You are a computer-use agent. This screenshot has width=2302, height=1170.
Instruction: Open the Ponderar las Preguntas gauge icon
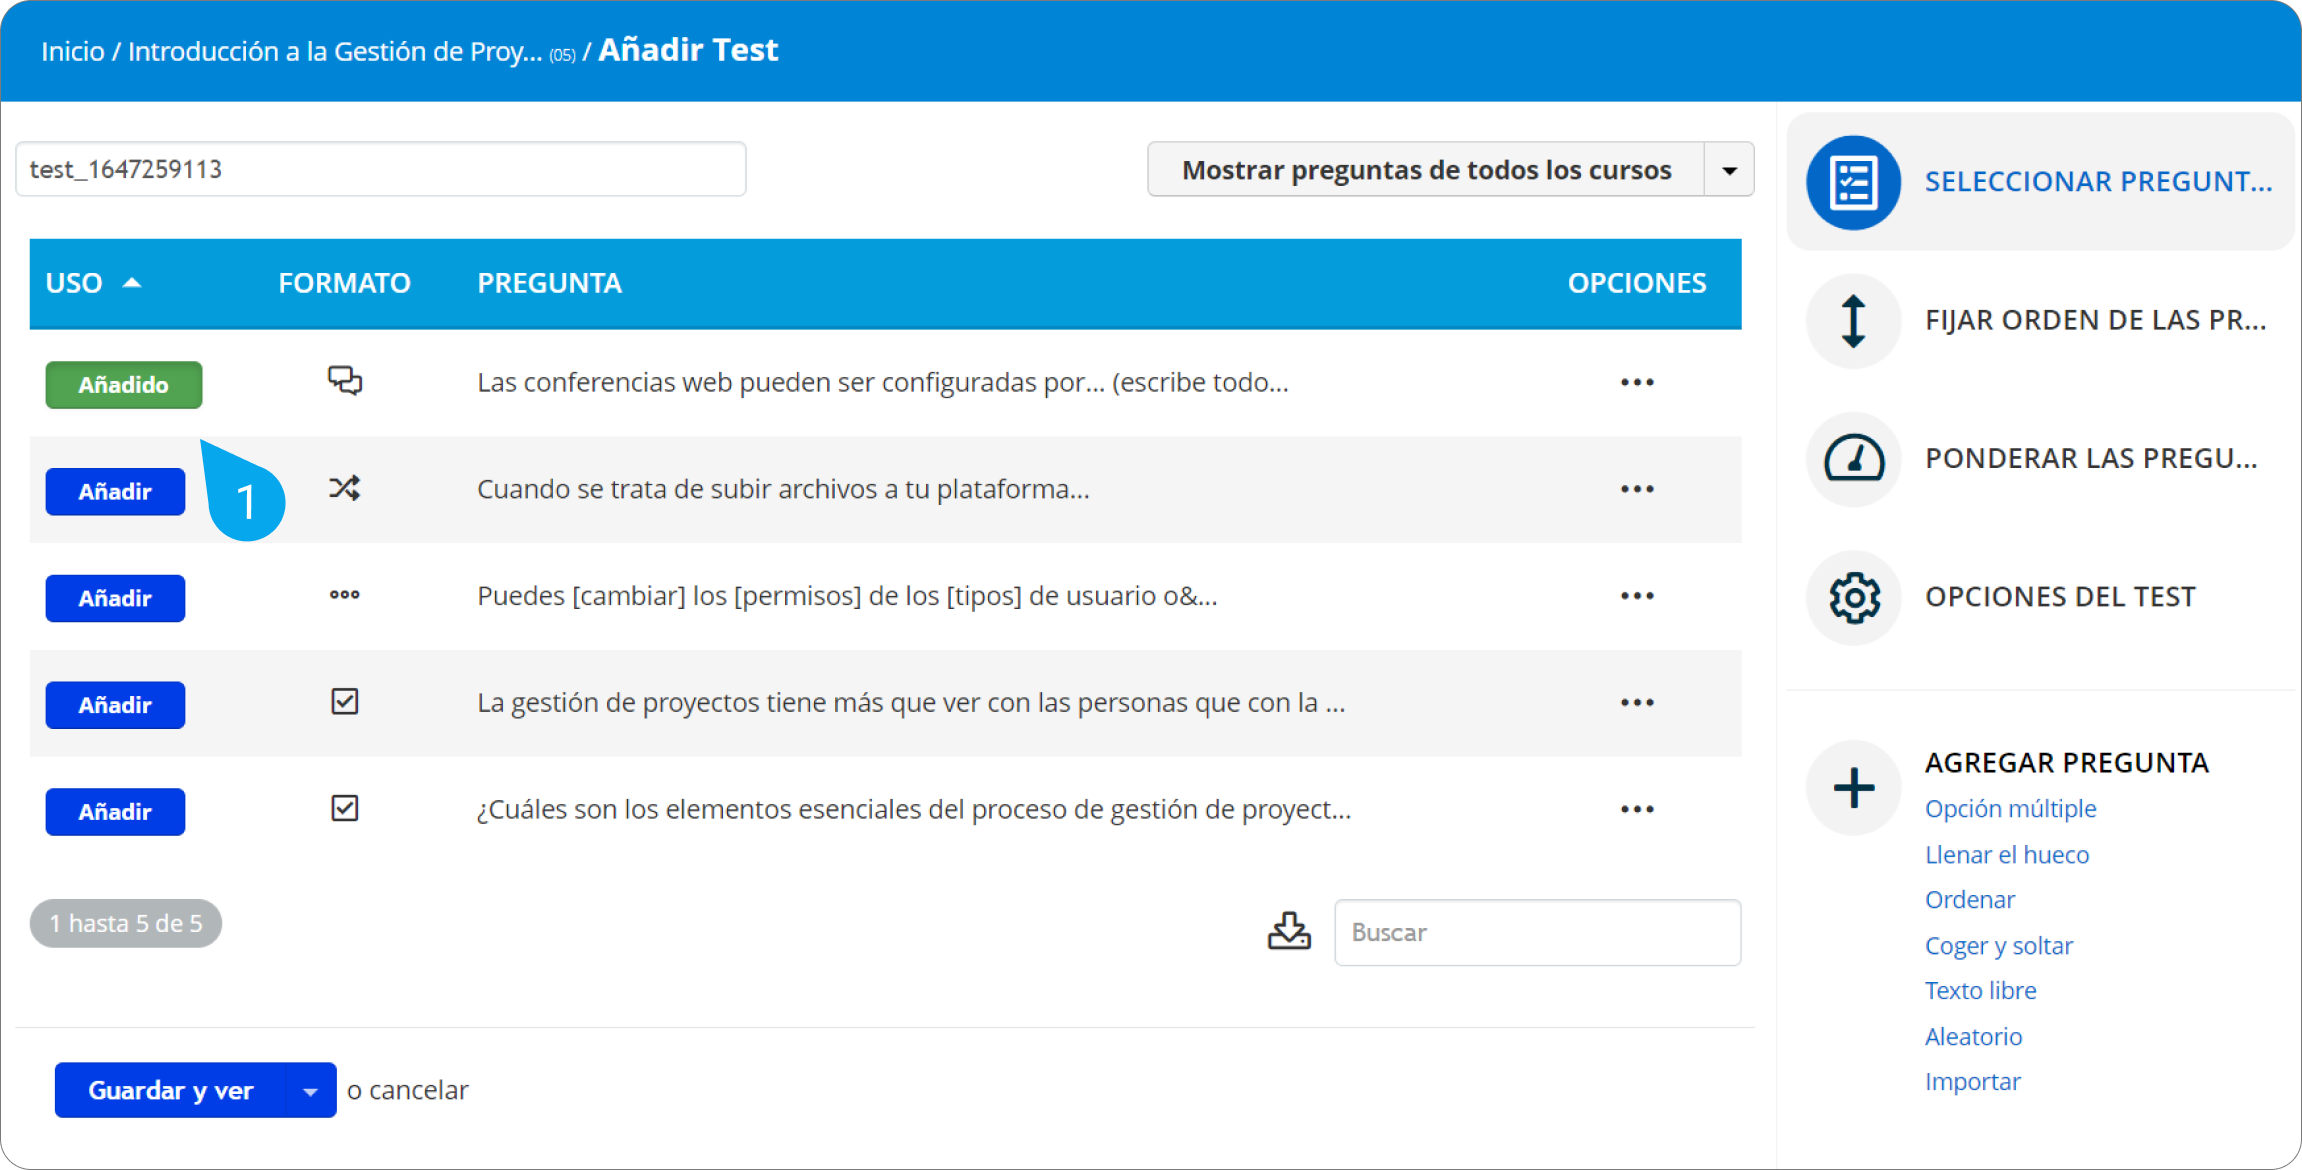[x=1853, y=459]
